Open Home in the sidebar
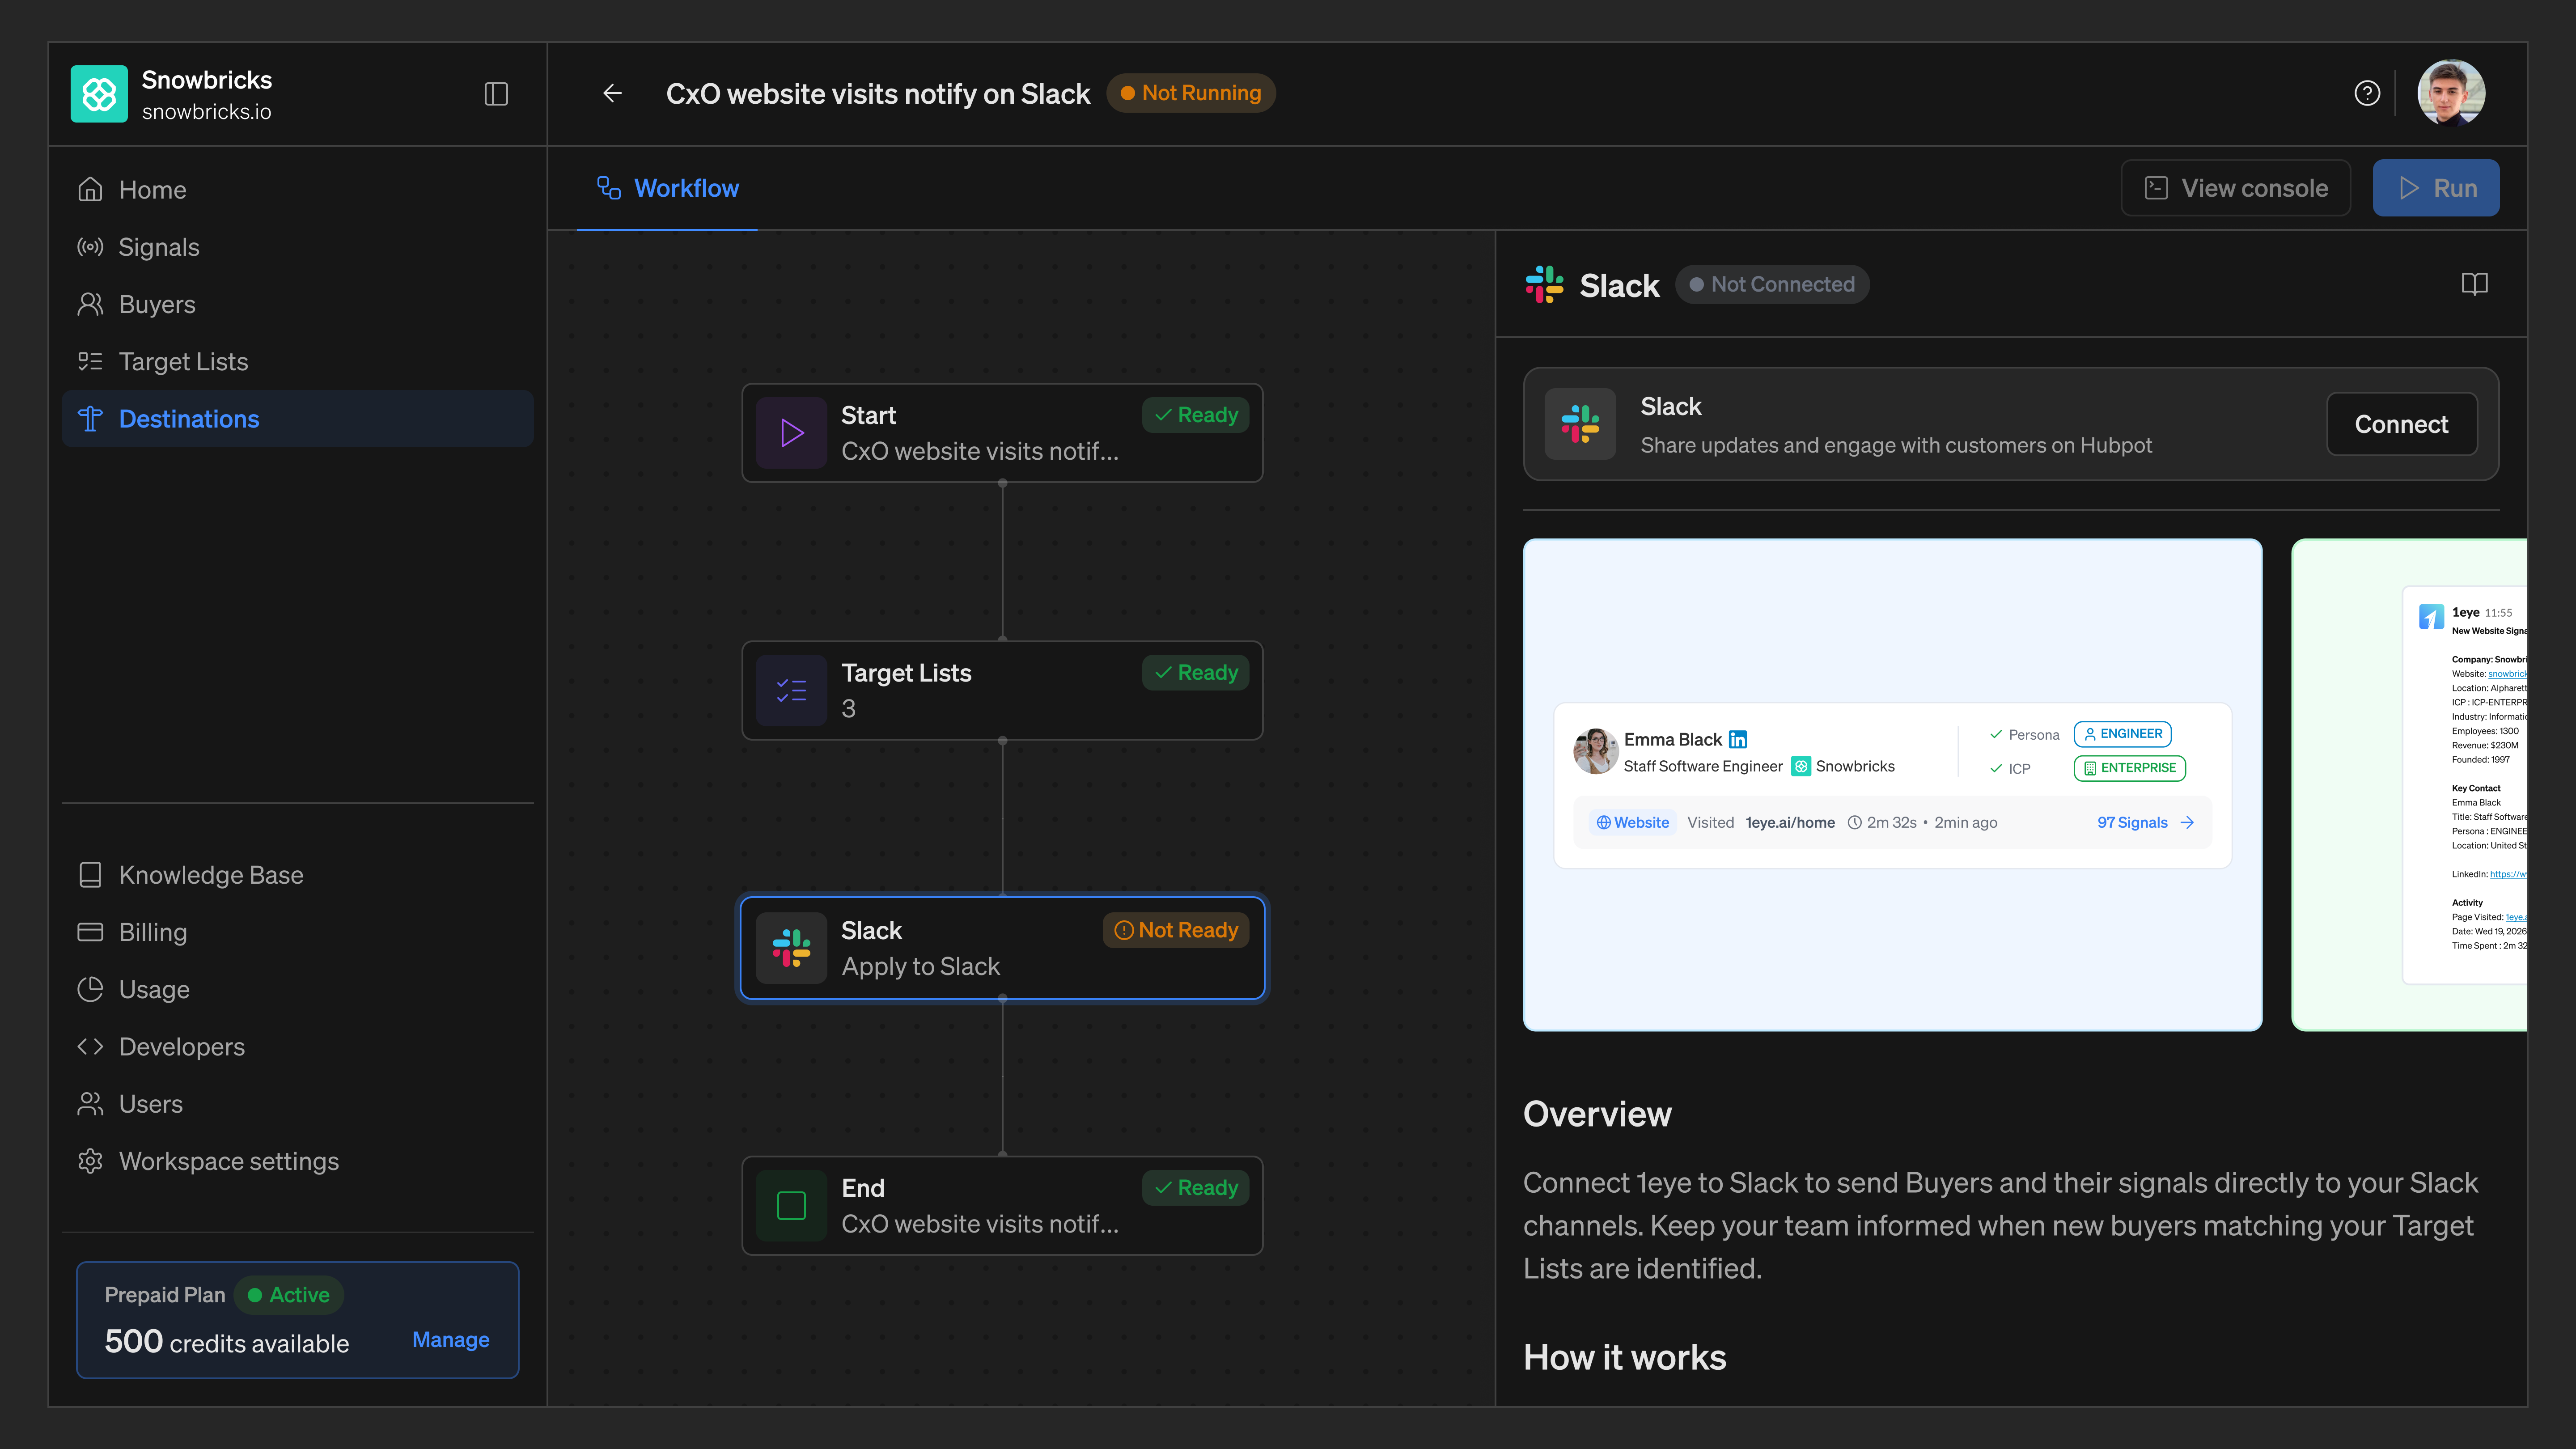Viewport: 2576px width, 1449px height. [297, 190]
